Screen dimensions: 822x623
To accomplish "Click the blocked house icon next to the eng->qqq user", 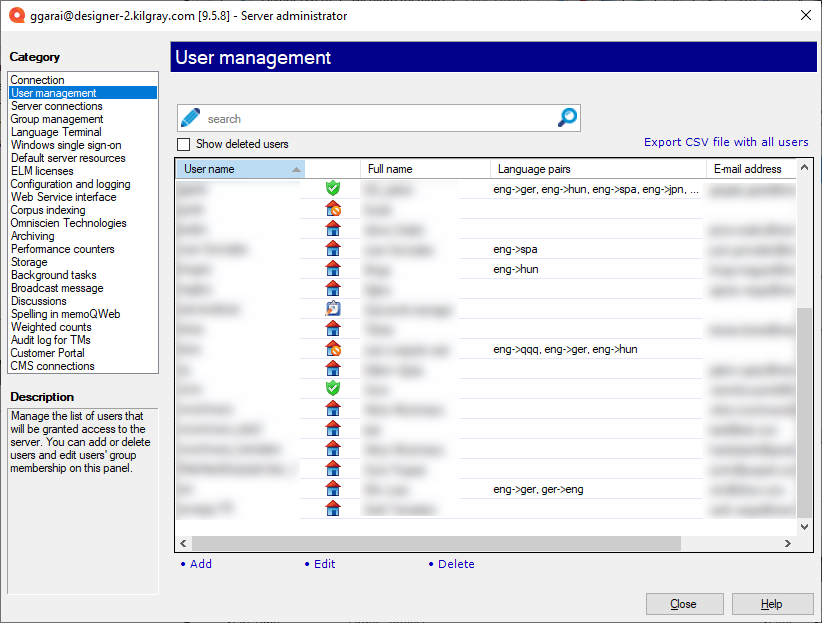I will (332, 348).
